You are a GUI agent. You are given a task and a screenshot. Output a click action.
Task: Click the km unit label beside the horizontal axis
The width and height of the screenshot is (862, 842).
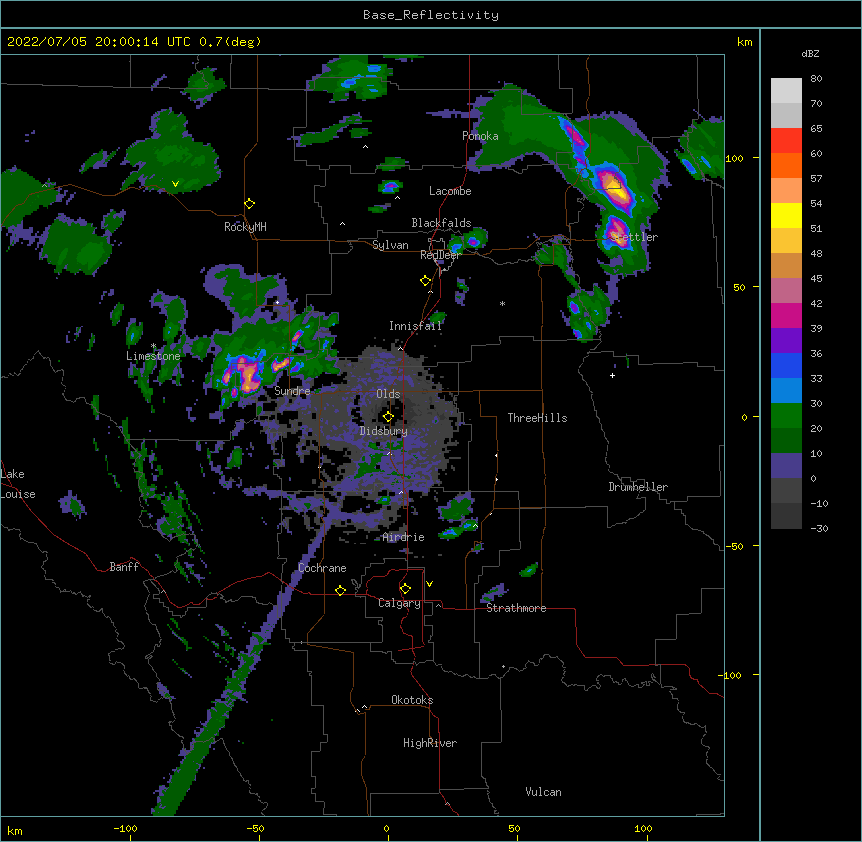[15, 830]
